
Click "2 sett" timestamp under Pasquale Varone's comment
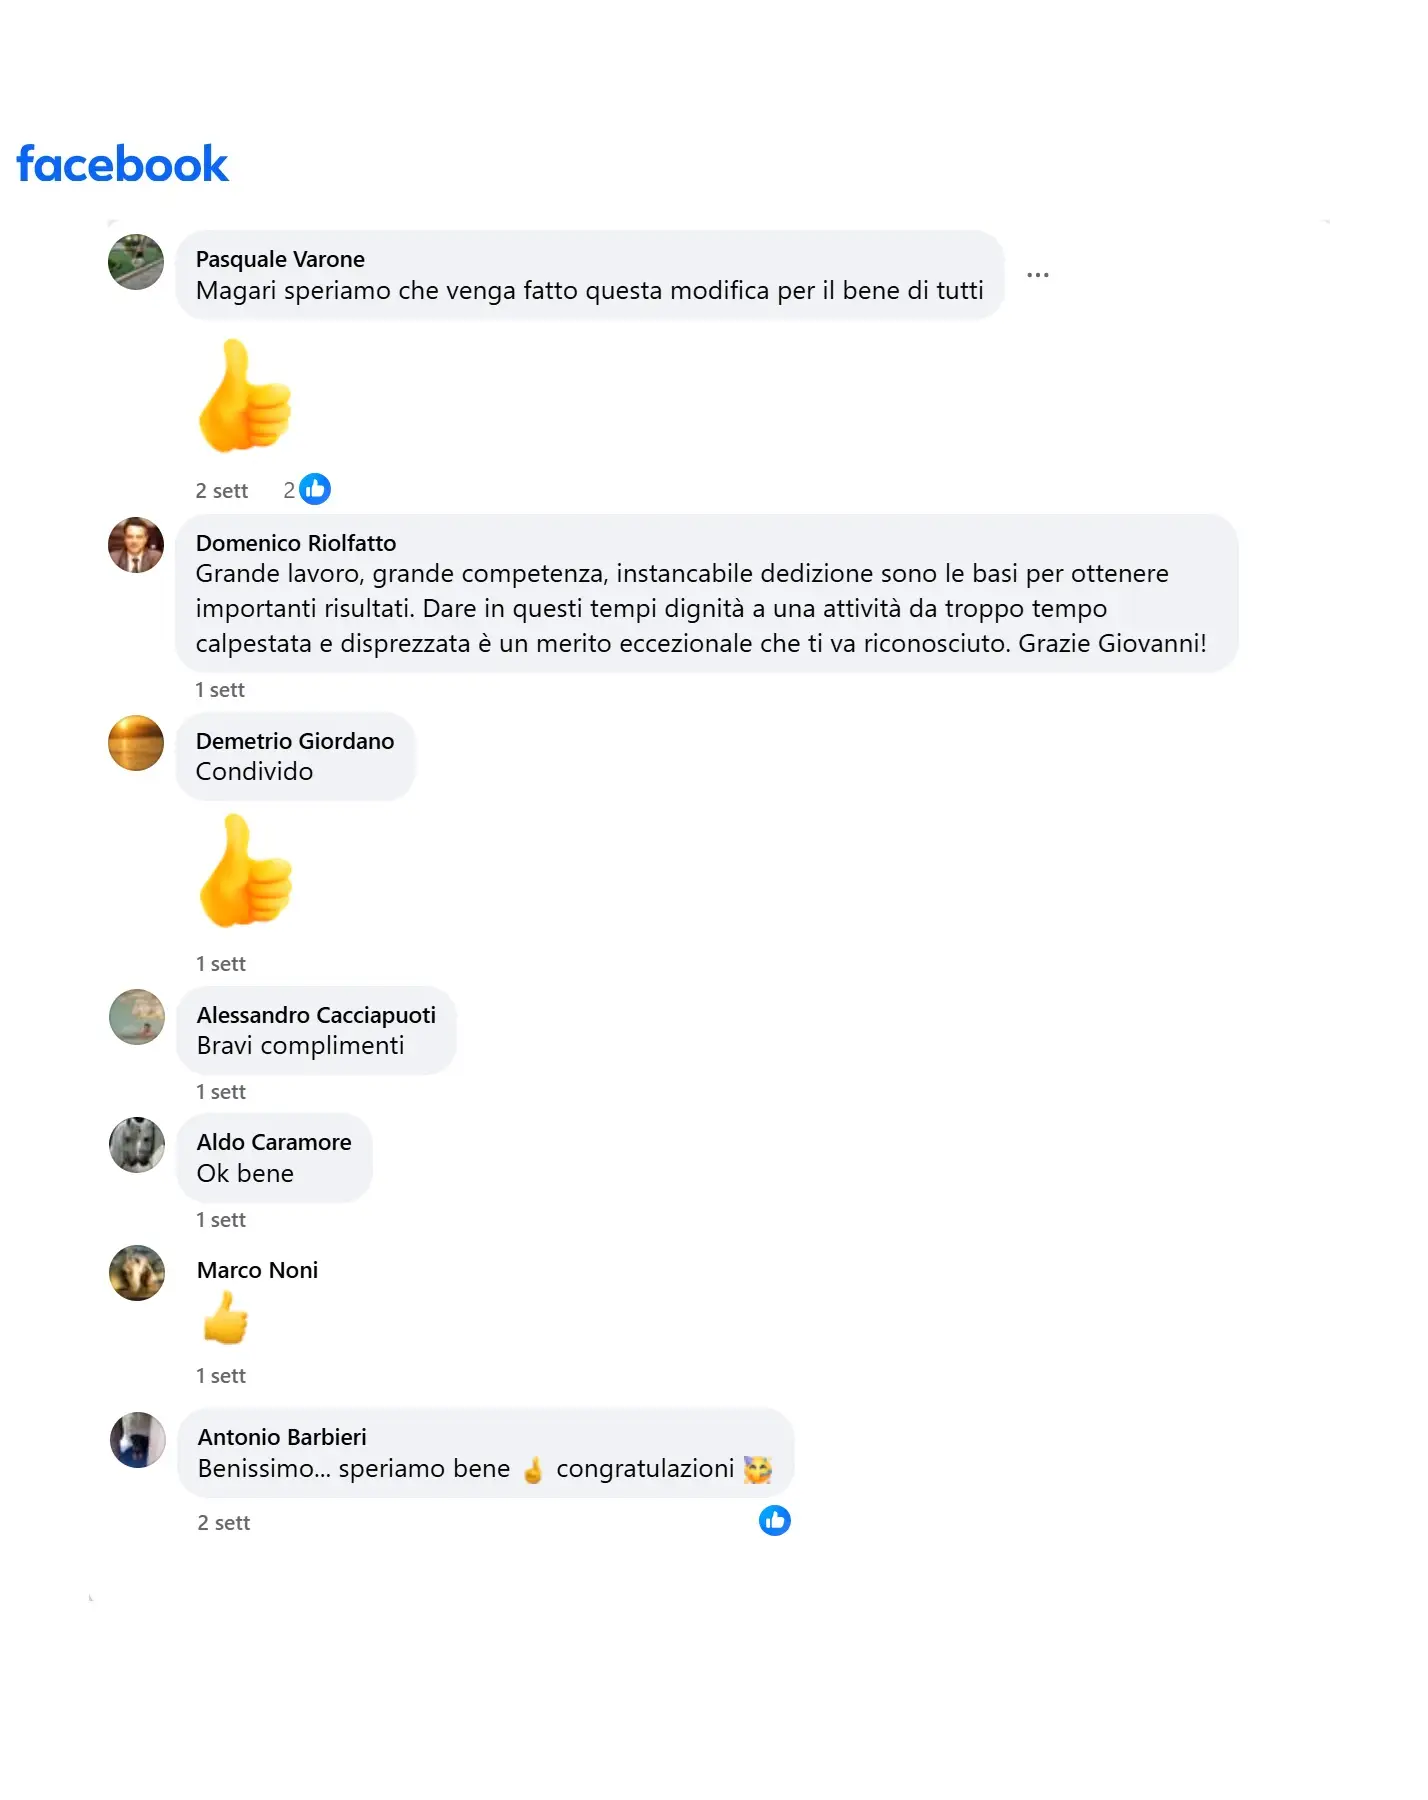[222, 491]
